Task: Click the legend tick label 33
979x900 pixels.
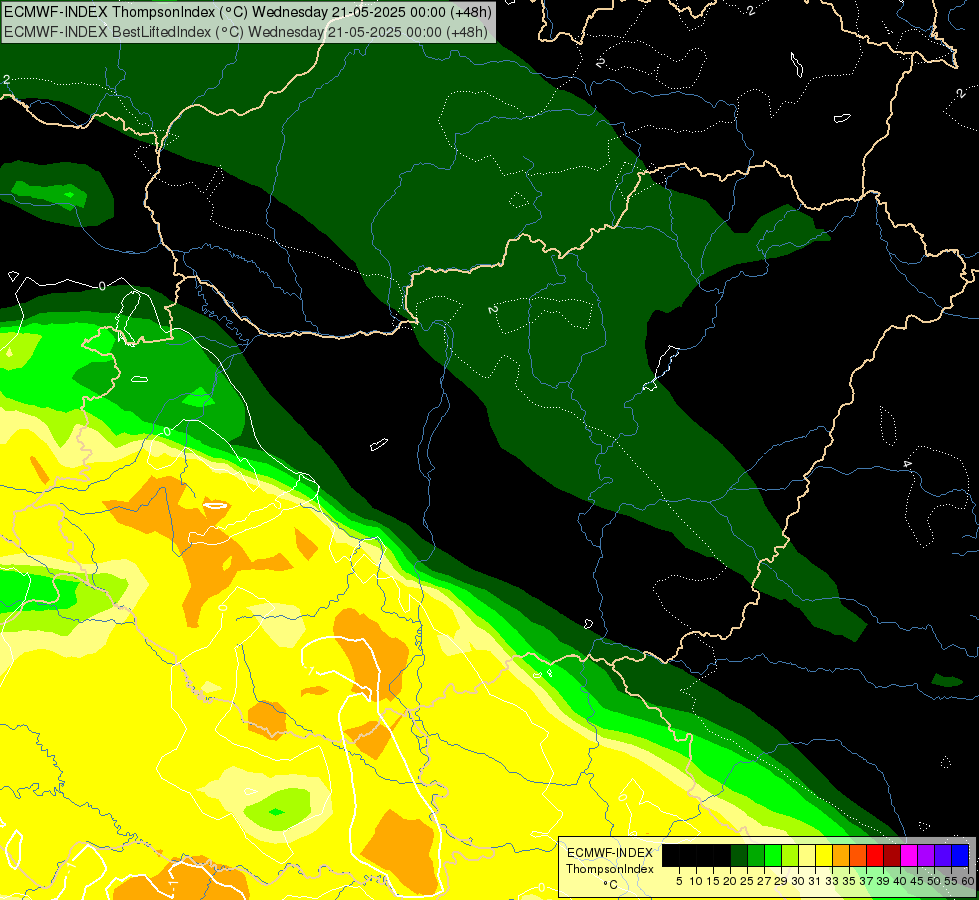Action: click(832, 881)
